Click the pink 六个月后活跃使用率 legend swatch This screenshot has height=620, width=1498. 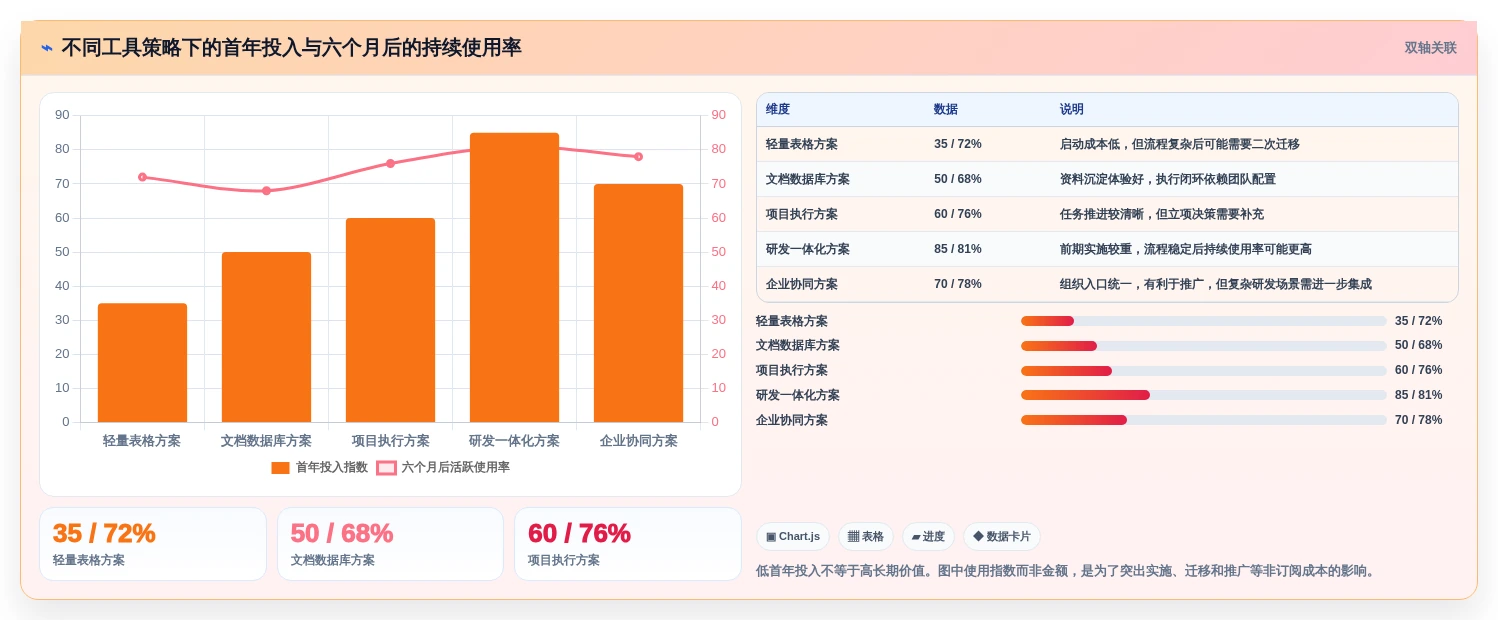coord(386,467)
